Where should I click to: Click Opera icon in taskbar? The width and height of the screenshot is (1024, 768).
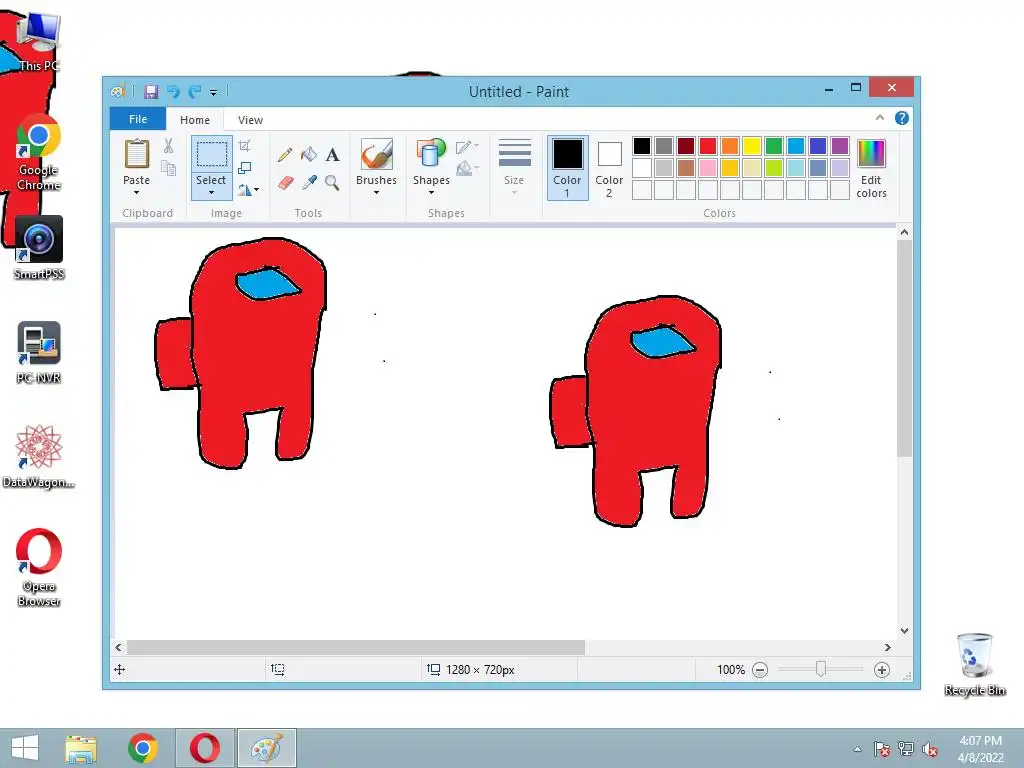(x=205, y=748)
